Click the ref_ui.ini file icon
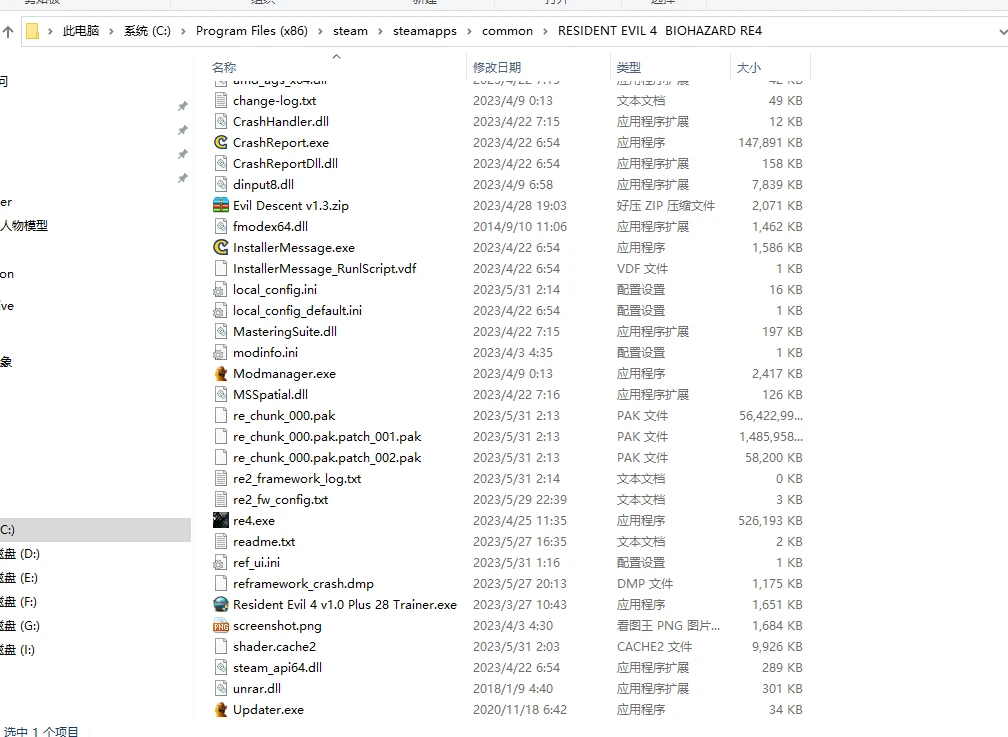 click(220, 563)
